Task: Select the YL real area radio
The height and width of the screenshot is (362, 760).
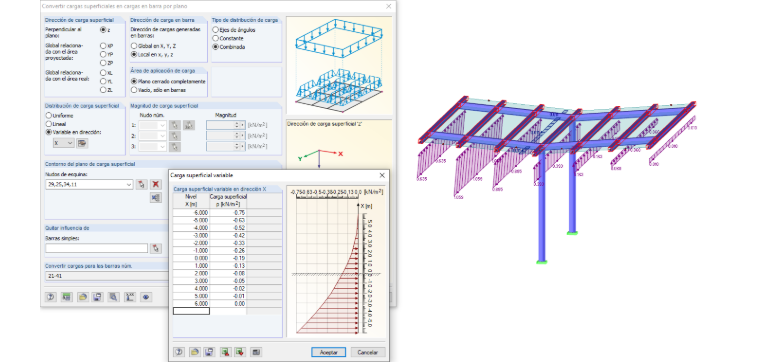Action: coord(103,81)
